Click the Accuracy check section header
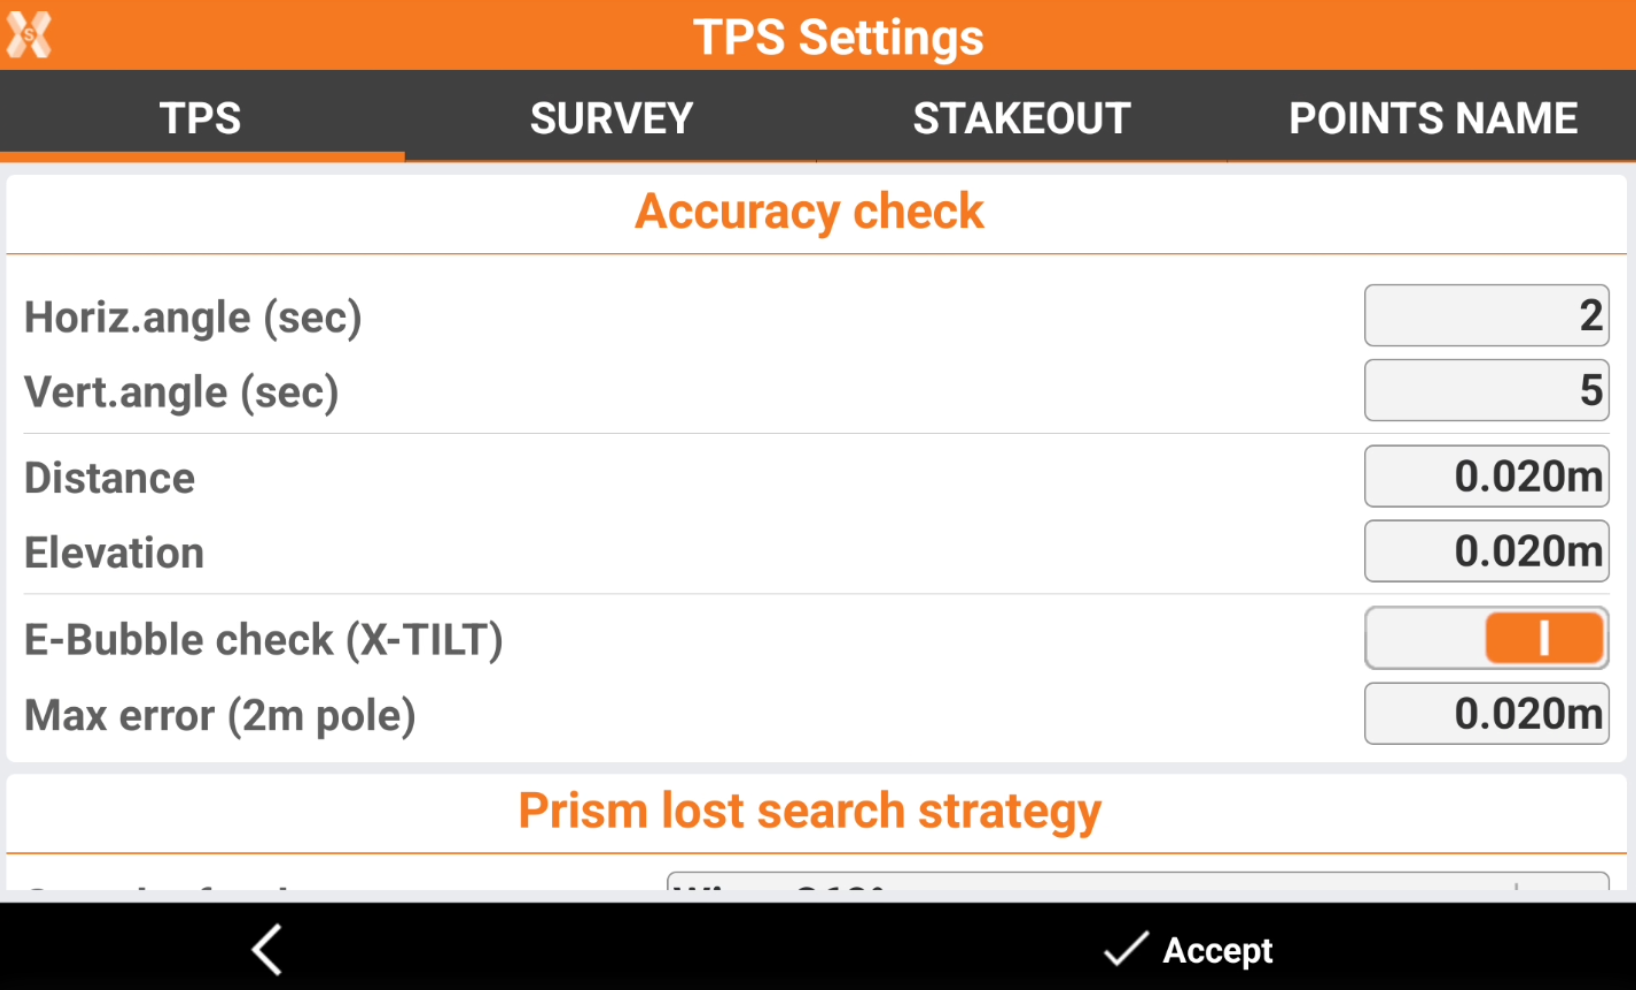 coord(809,212)
